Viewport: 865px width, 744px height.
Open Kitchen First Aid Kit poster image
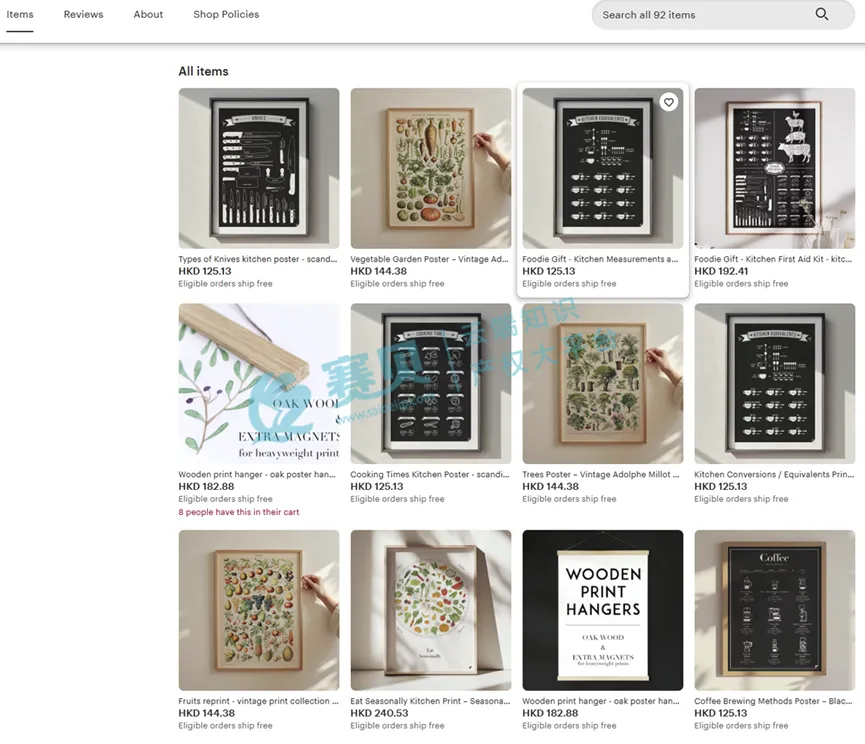point(775,168)
